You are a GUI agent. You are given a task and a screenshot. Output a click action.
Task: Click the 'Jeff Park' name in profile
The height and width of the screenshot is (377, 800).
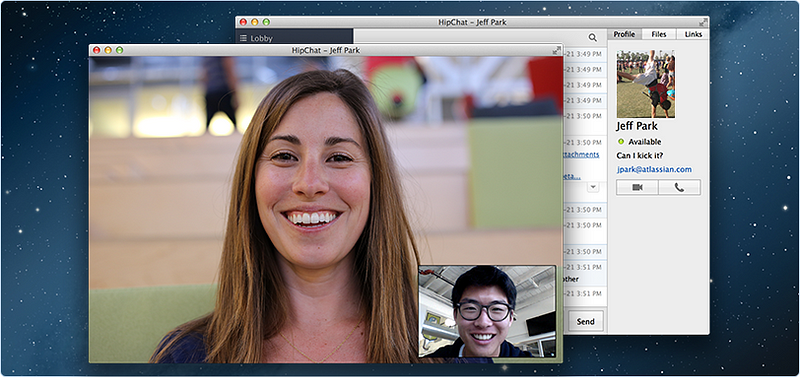tap(637, 126)
